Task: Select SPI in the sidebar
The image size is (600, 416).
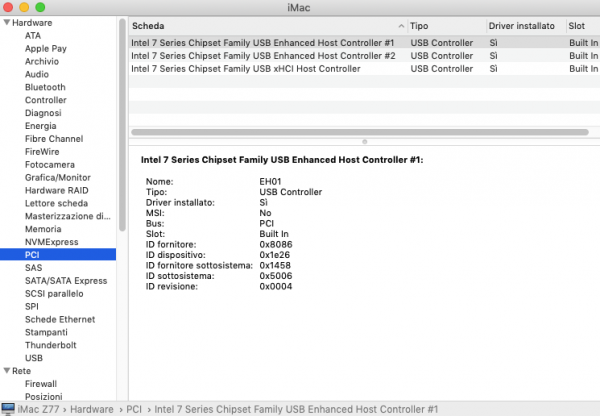Action: (x=32, y=306)
